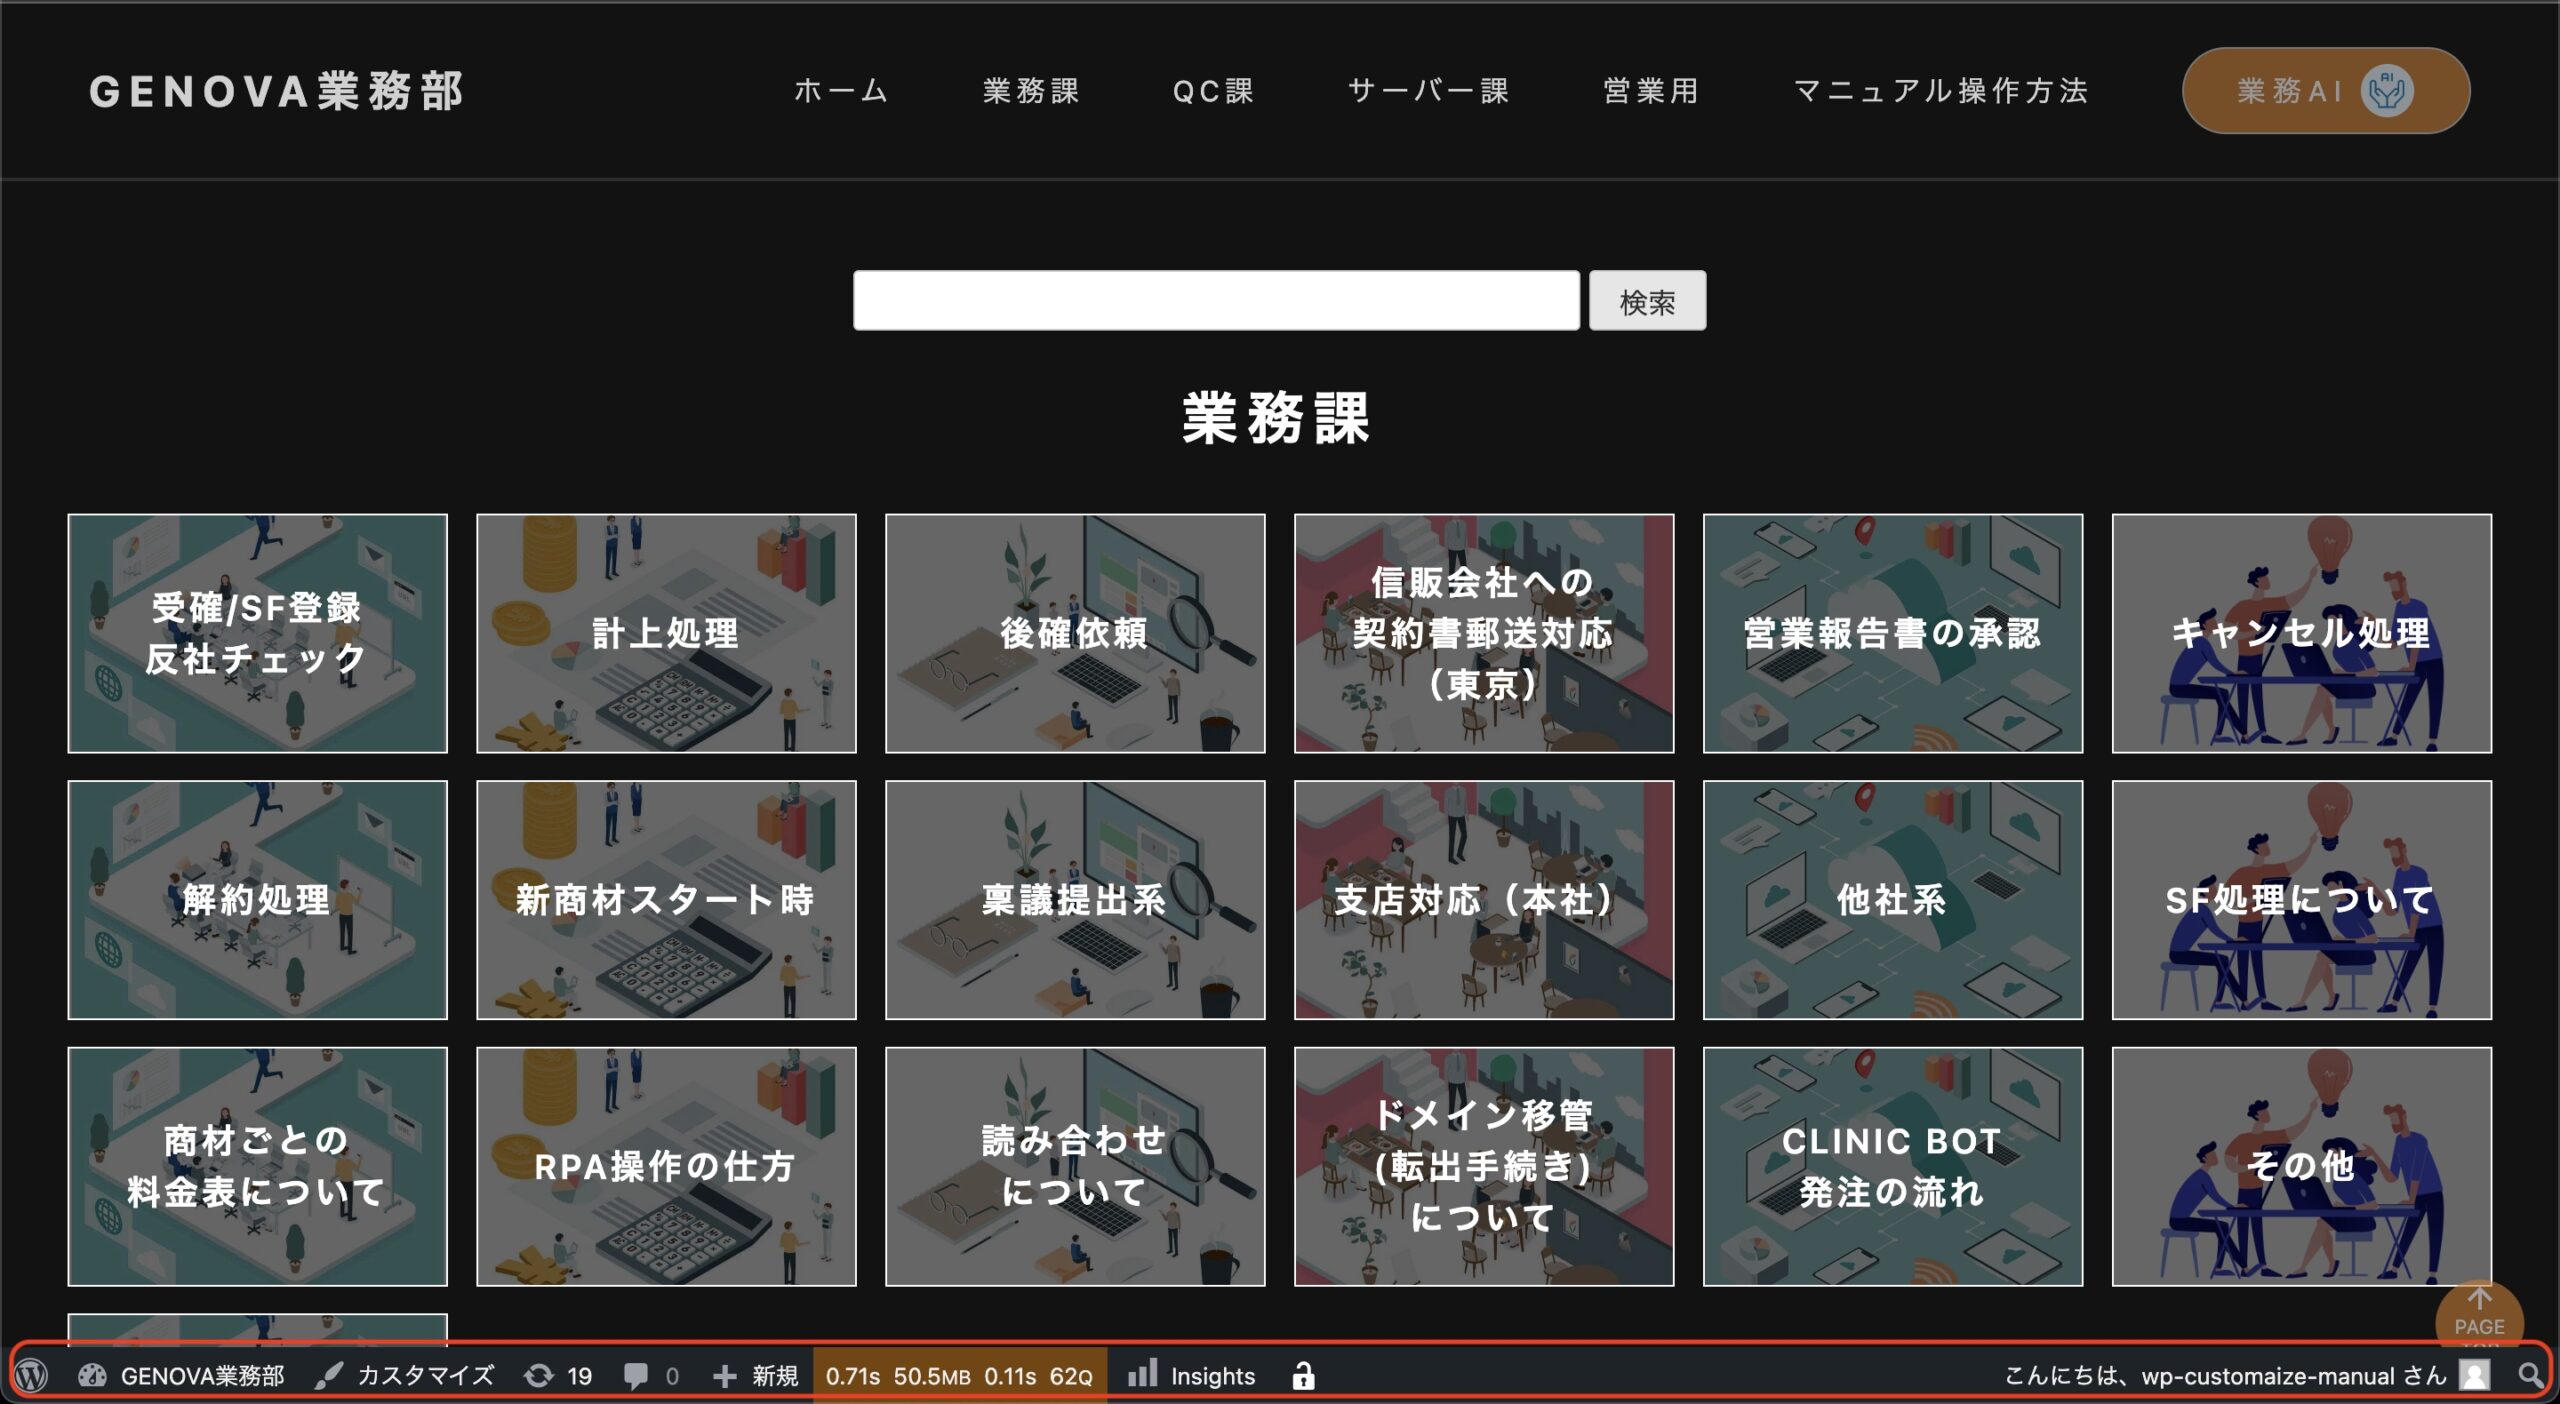
Task: Open Query Monitor performance stats panel
Action: coord(958,1376)
